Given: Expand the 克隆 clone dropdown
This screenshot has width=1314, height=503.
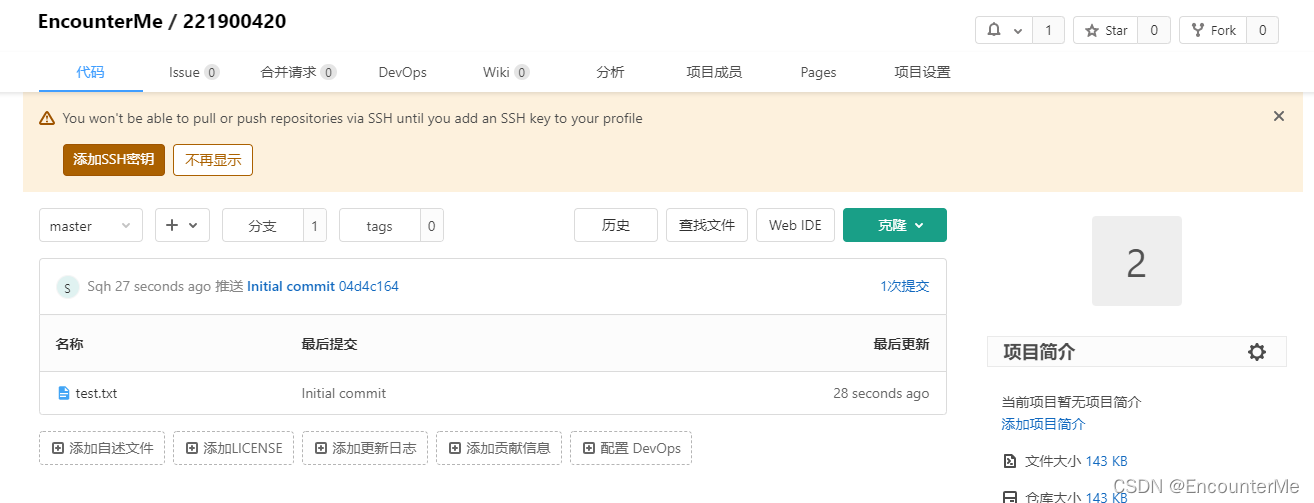Looking at the screenshot, I should (x=895, y=225).
